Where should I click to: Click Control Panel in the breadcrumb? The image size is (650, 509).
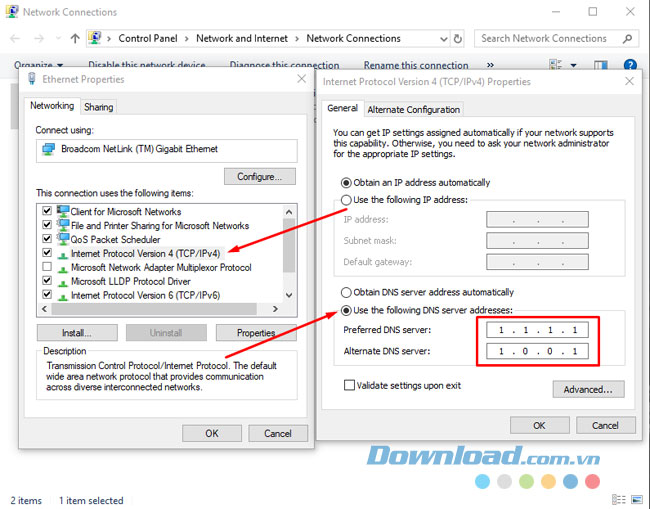[x=148, y=39]
